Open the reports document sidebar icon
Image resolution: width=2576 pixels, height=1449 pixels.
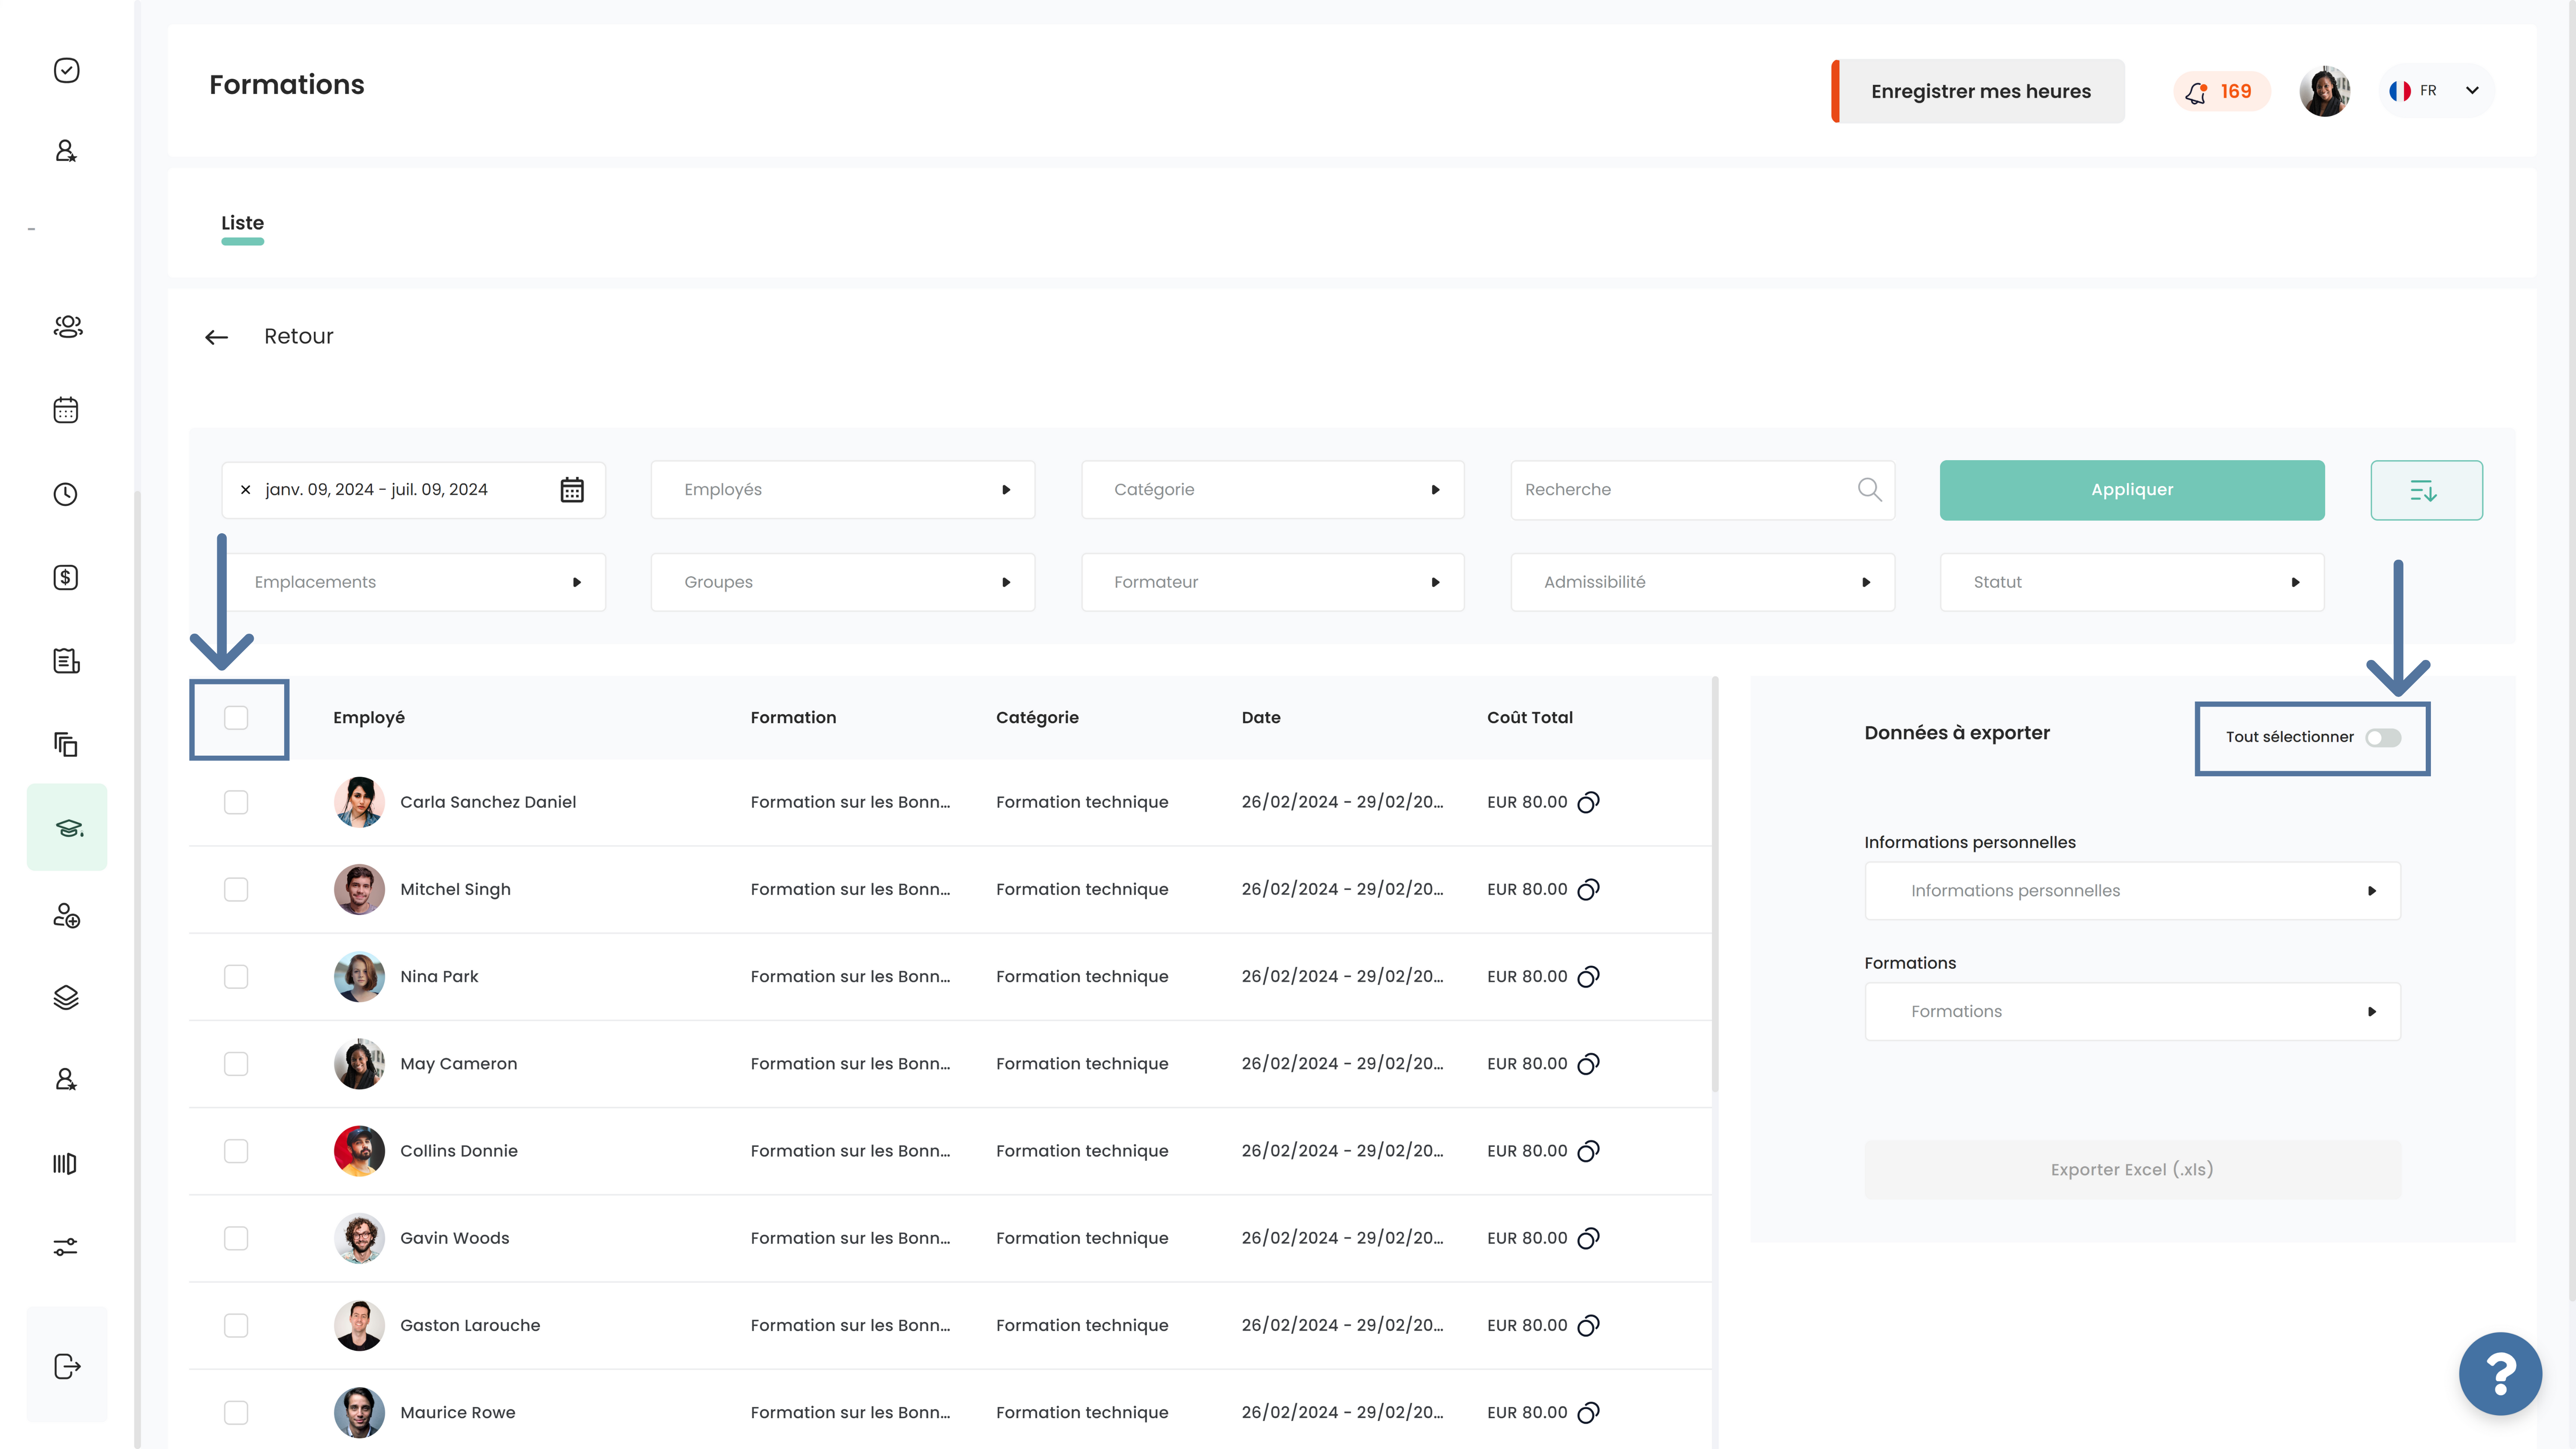(66, 661)
